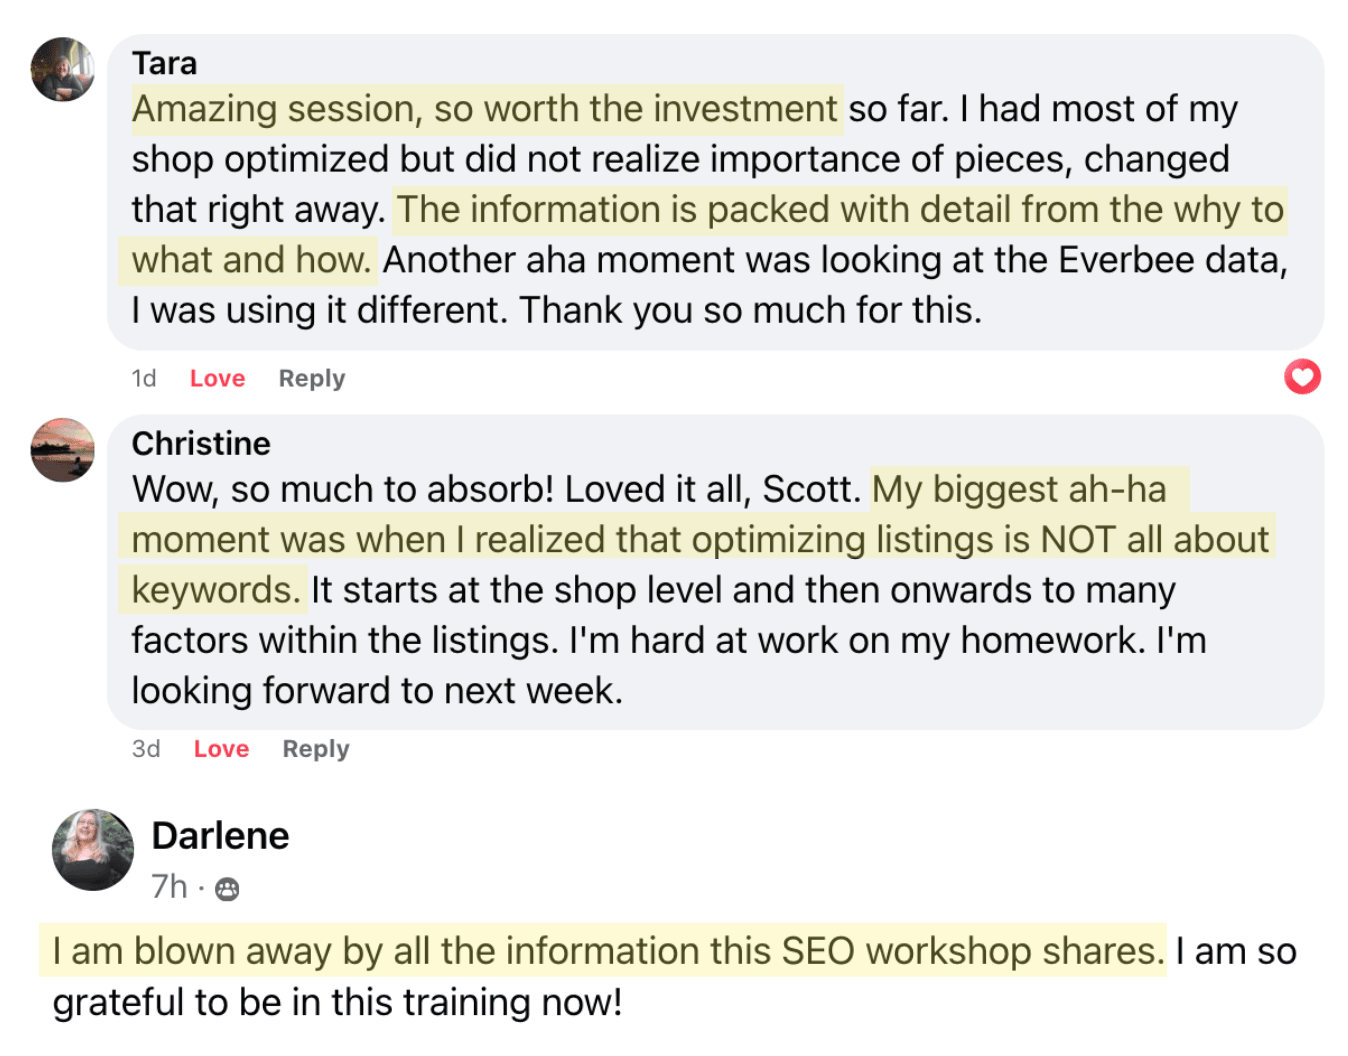The height and width of the screenshot is (1056, 1348).
Task: Open Darlene's post via 7h timestamp
Action: [x=169, y=887]
